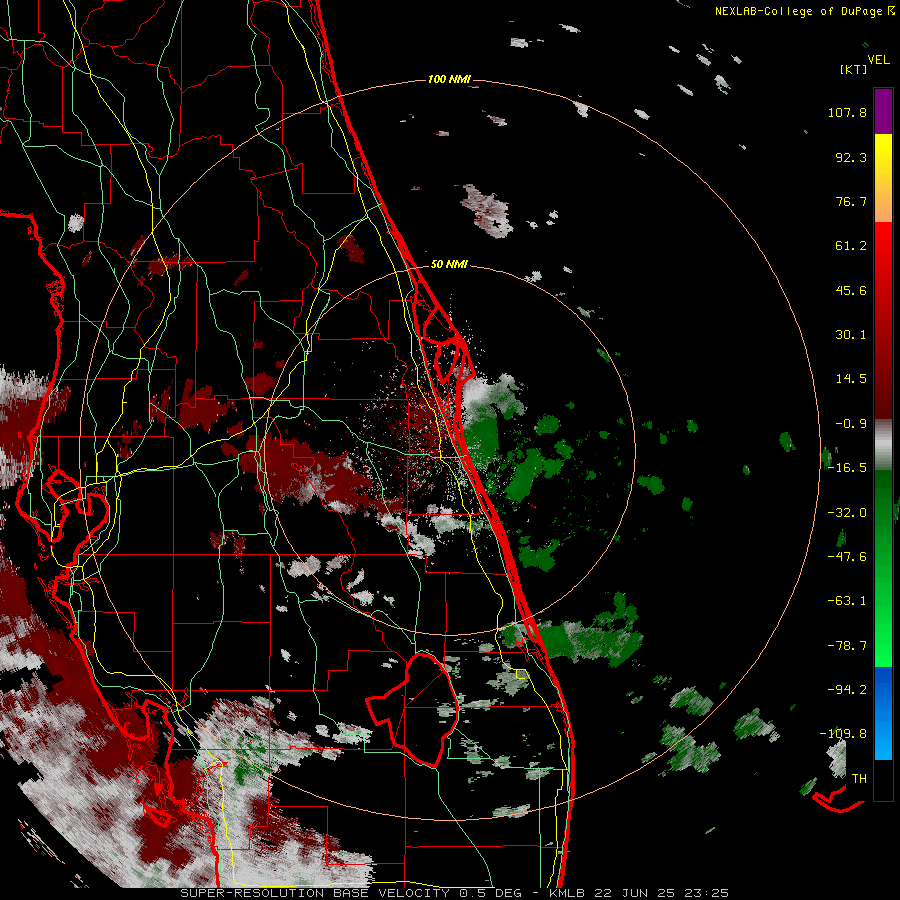Click the 100 NMI range ring label
Screen dimensions: 900x900
(x=449, y=79)
